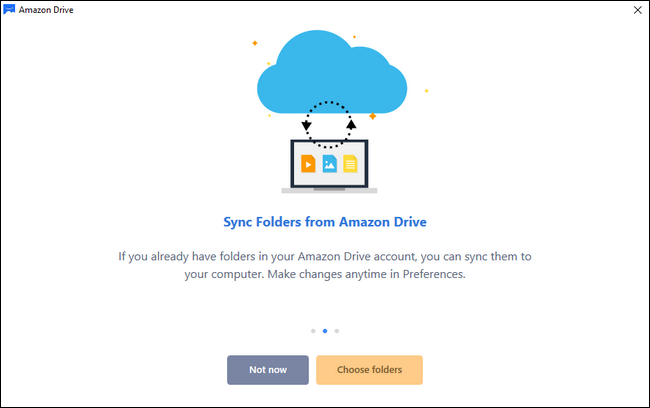The width and height of the screenshot is (650, 408).
Task: Select the active blue middle page dot
Action: (x=325, y=330)
